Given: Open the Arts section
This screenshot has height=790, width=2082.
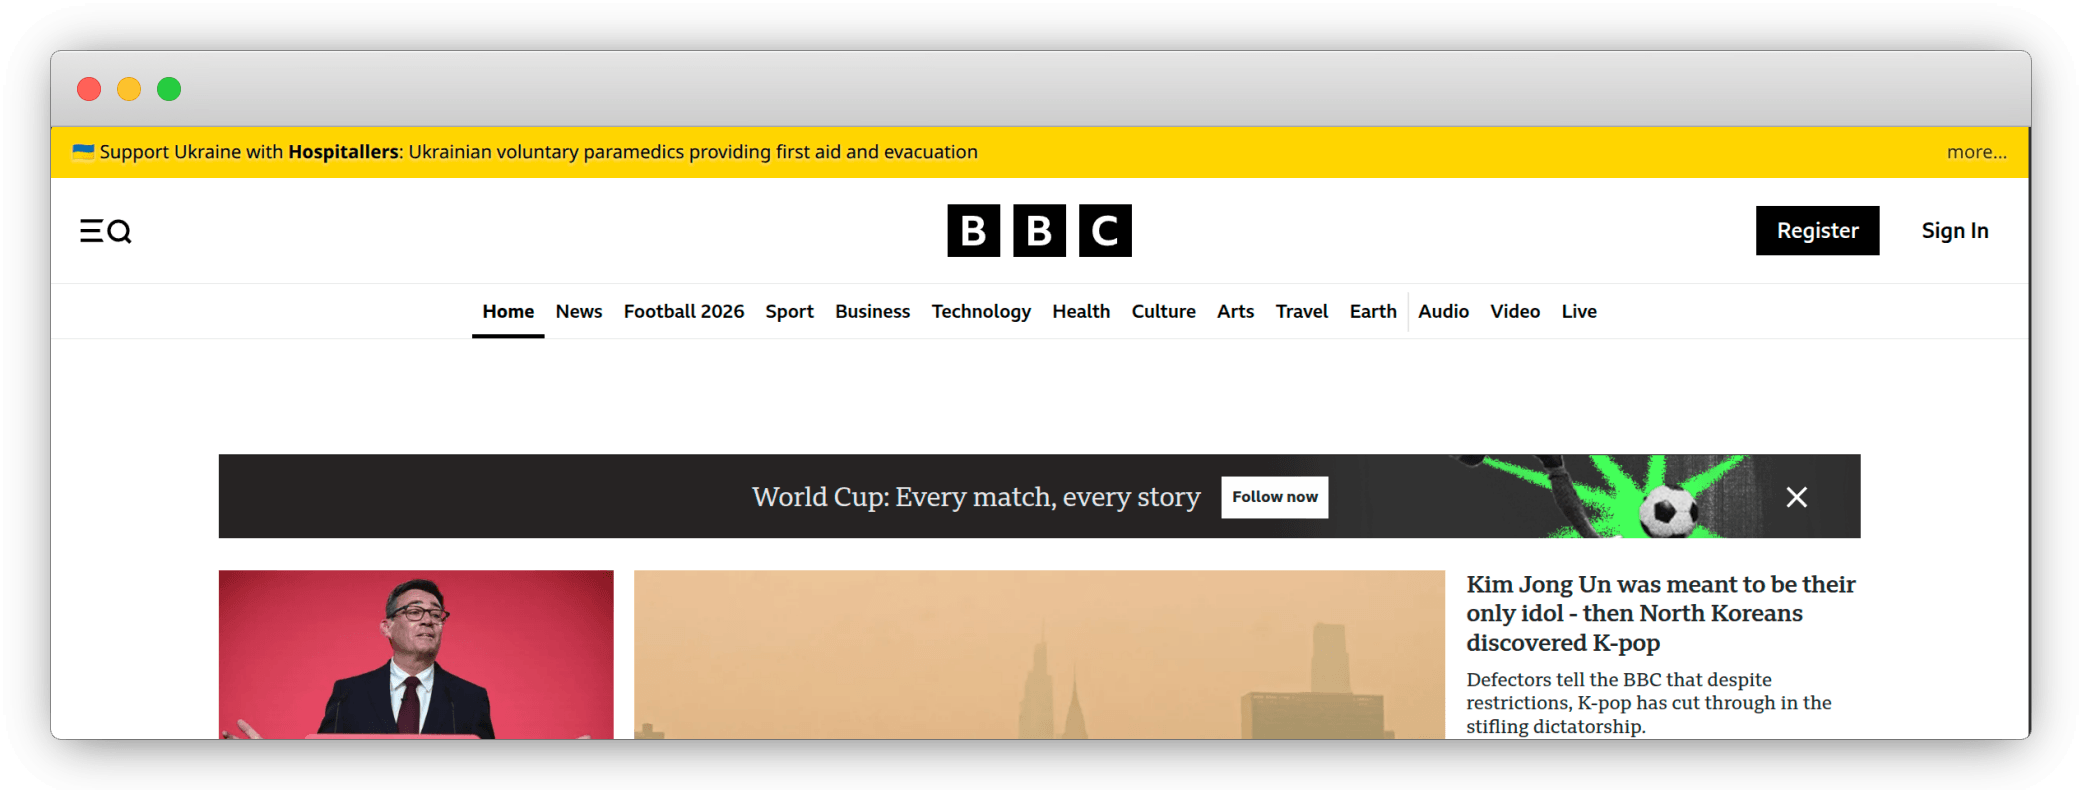Looking at the screenshot, I should [x=1235, y=311].
